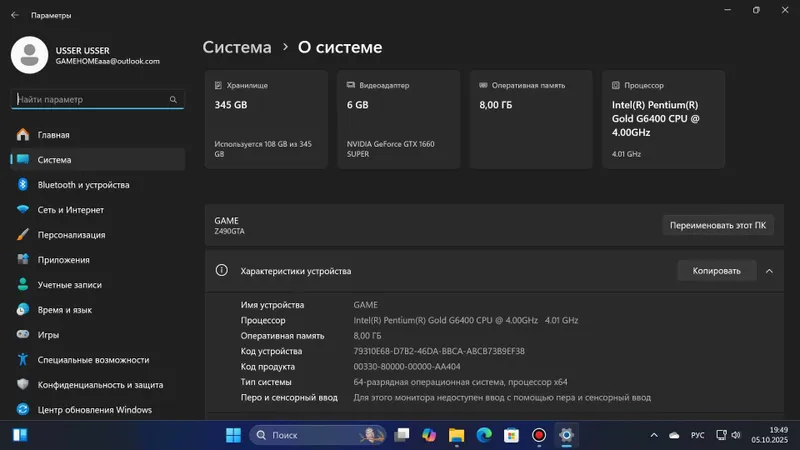Click the Settings gear on the taskbar

[x=566, y=435]
